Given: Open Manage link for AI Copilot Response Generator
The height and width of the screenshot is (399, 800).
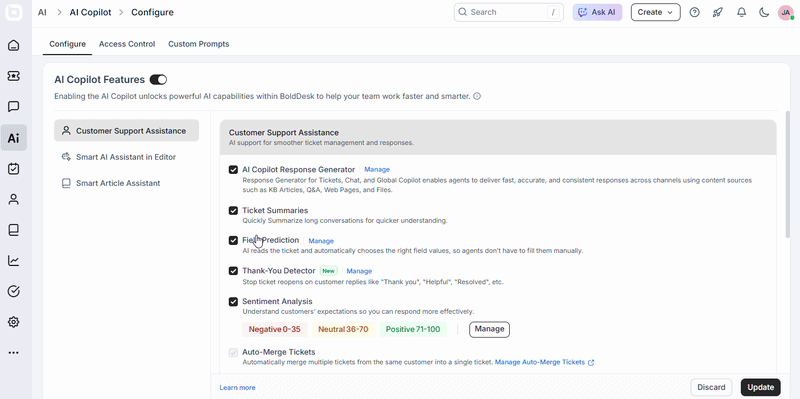Looking at the screenshot, I should [x=377, y=169].
